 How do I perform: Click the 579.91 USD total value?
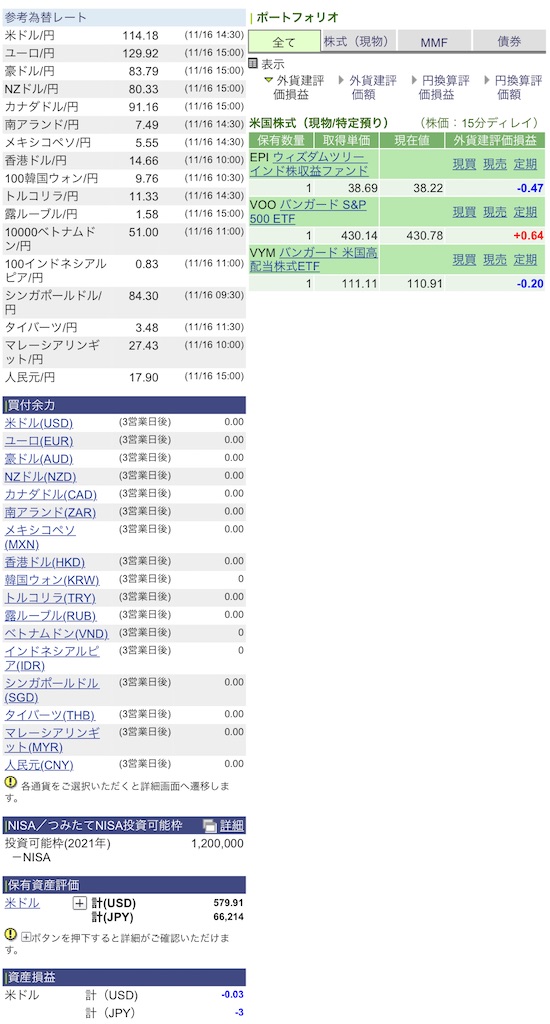(x=229, y=904)
